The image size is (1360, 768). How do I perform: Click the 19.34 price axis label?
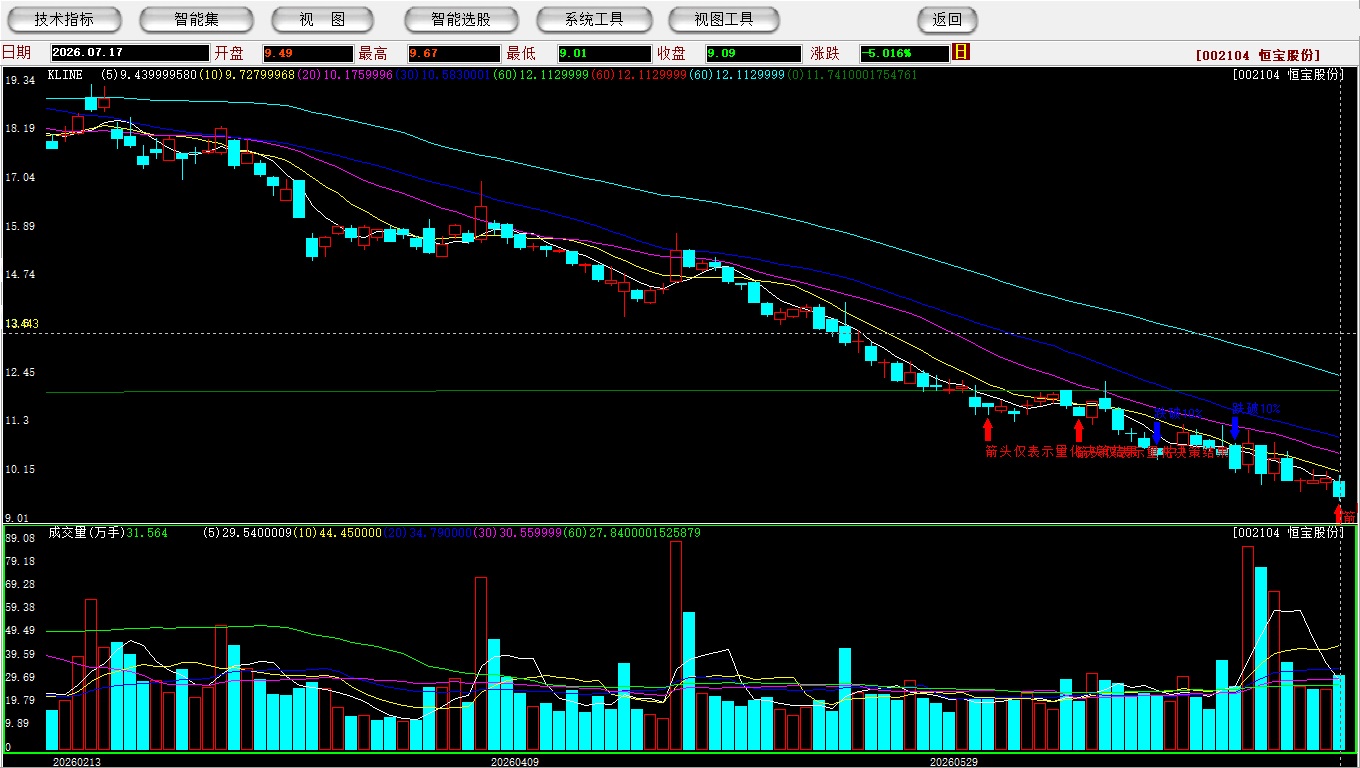click(x=21, y=80)
